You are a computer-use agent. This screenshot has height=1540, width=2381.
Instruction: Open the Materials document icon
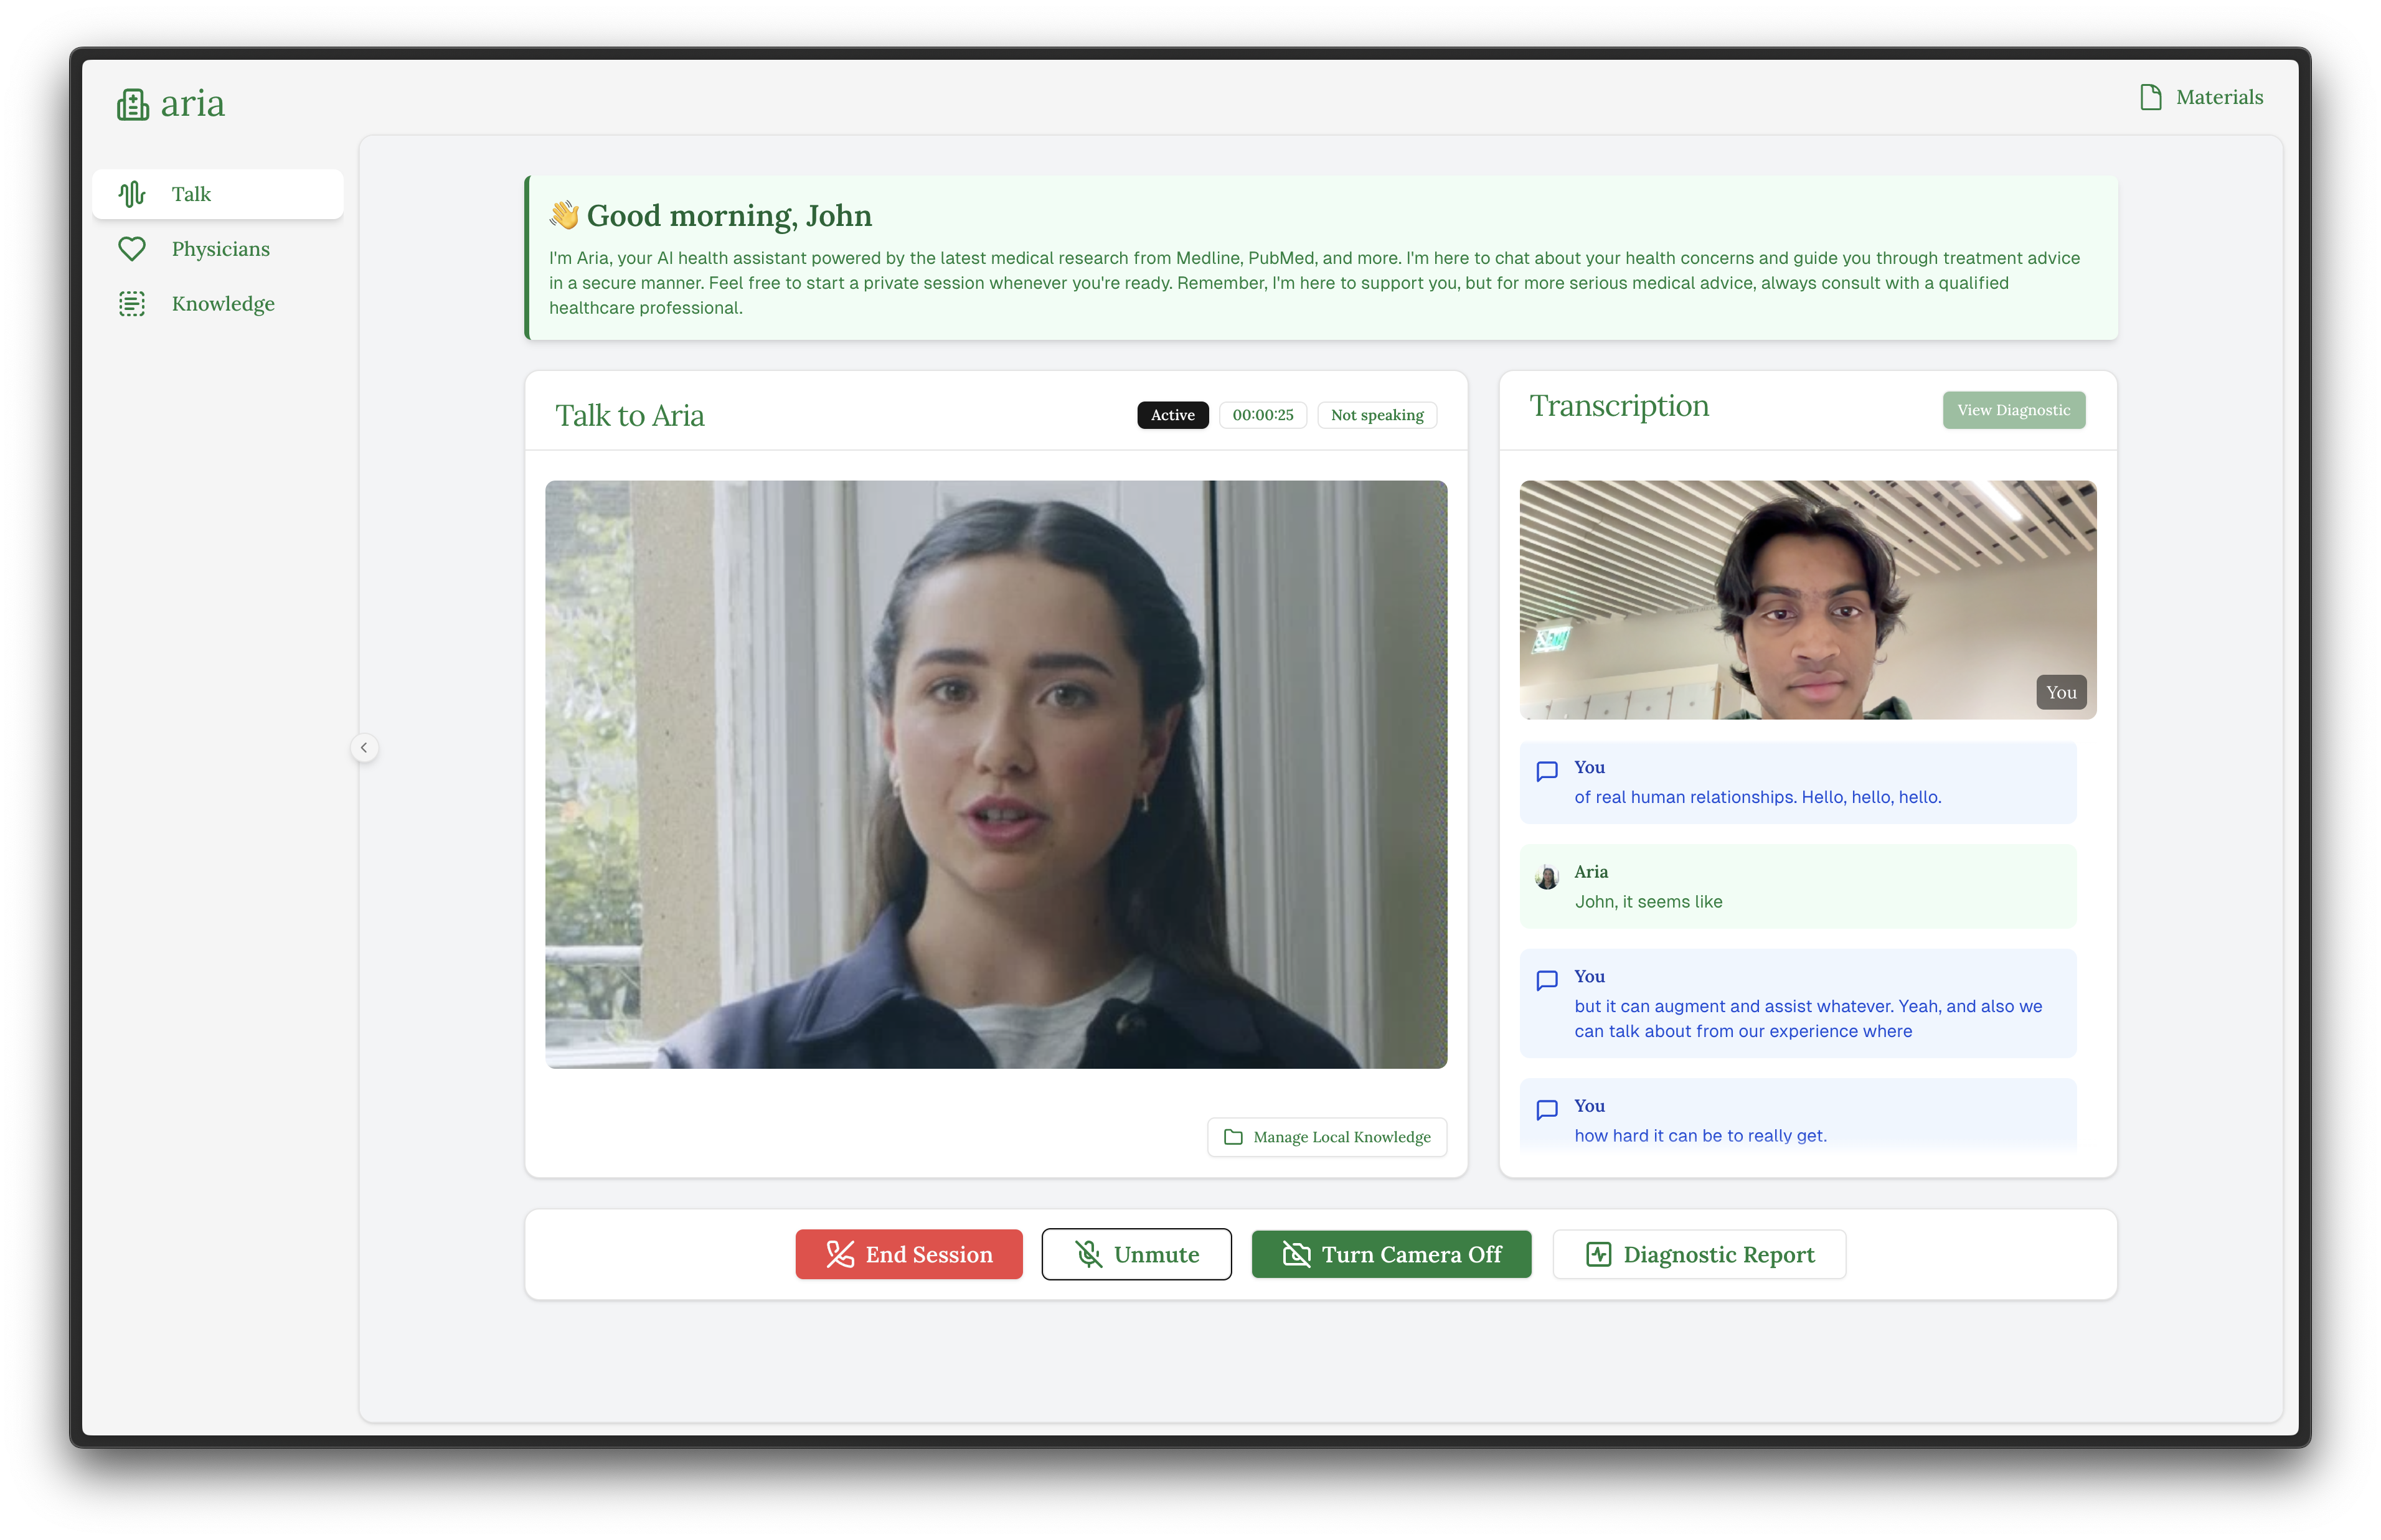2150,97
